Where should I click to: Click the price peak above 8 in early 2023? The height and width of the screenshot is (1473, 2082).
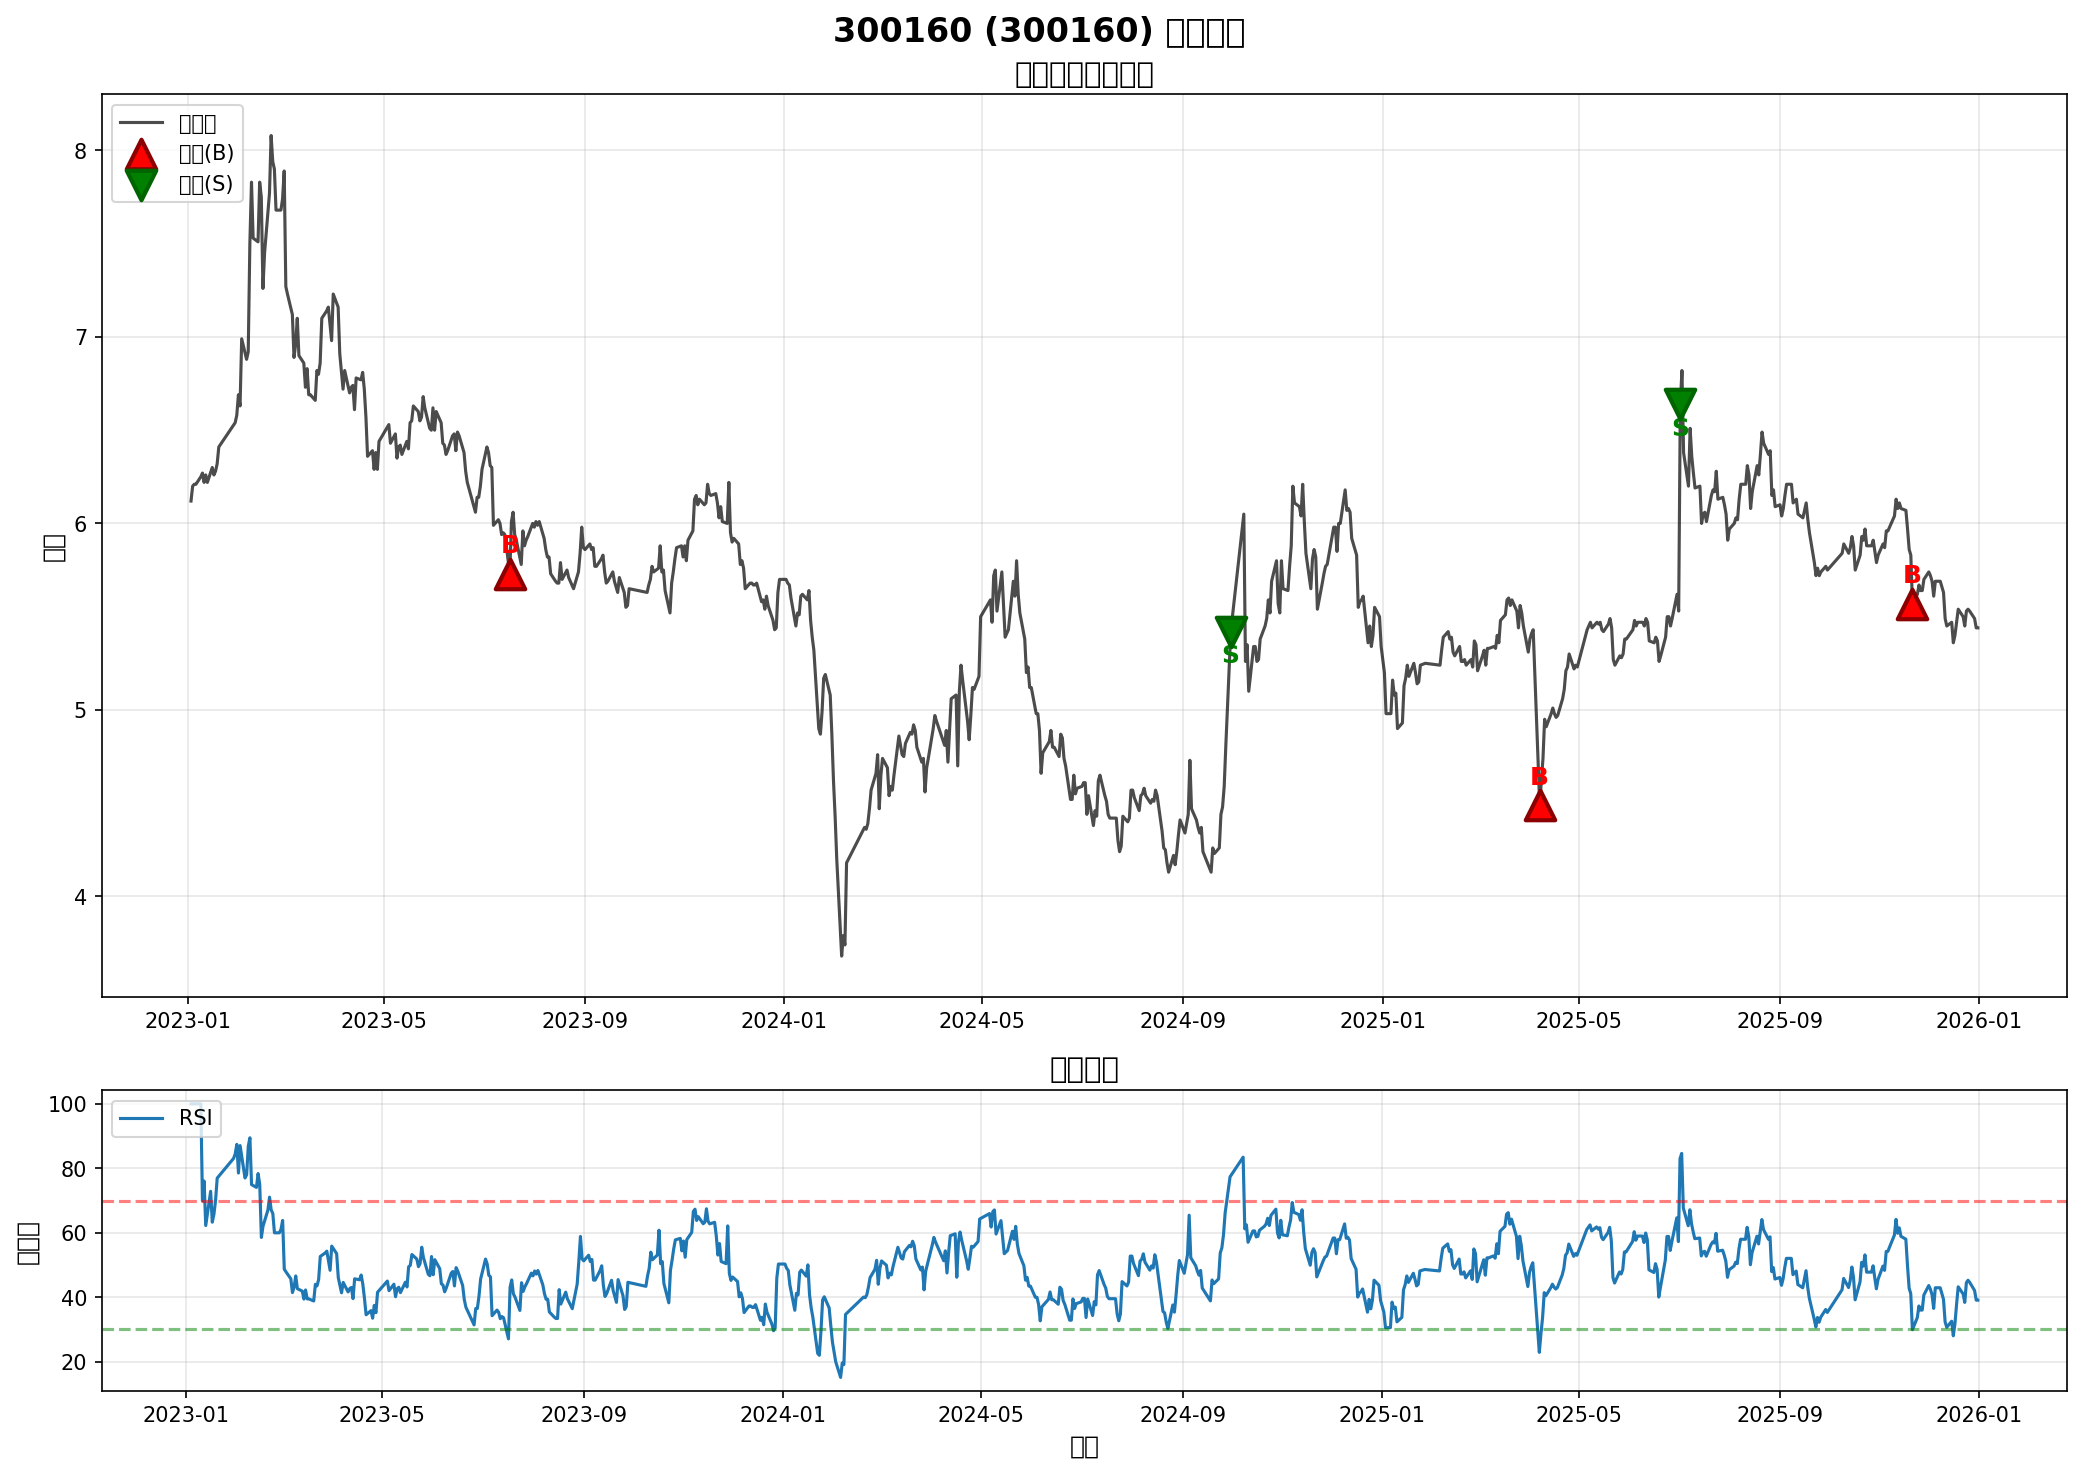pyautogui.click(x=271, y=136)
